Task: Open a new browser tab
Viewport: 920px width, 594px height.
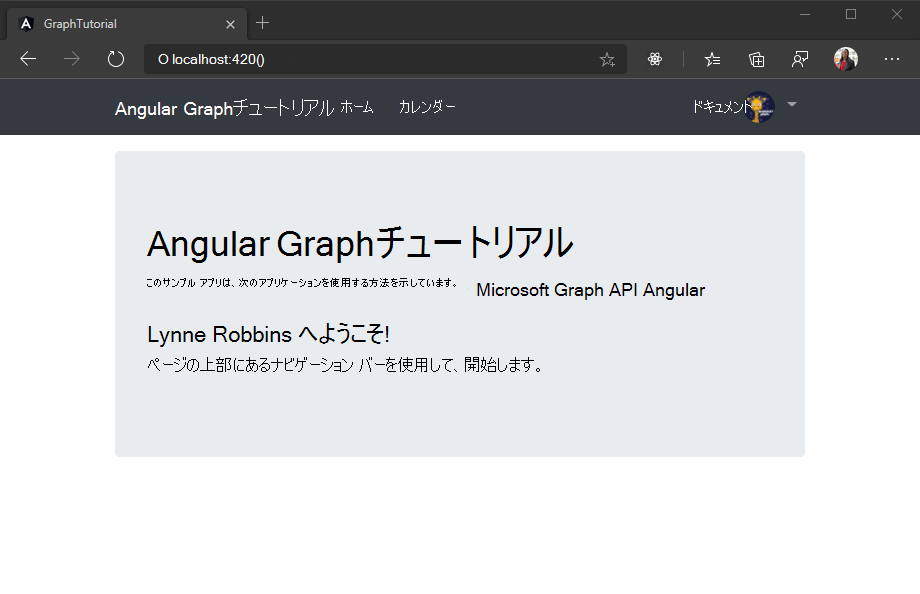Action: [262, 23]
